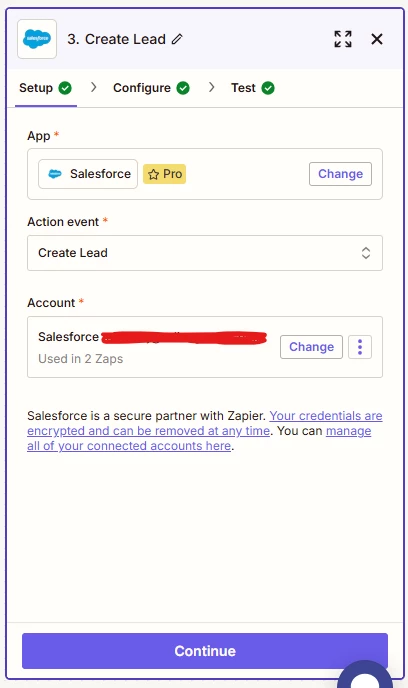Click the purple Continue button
The height and width of the screenshot is (688, 408).
(x=205, y=651)
